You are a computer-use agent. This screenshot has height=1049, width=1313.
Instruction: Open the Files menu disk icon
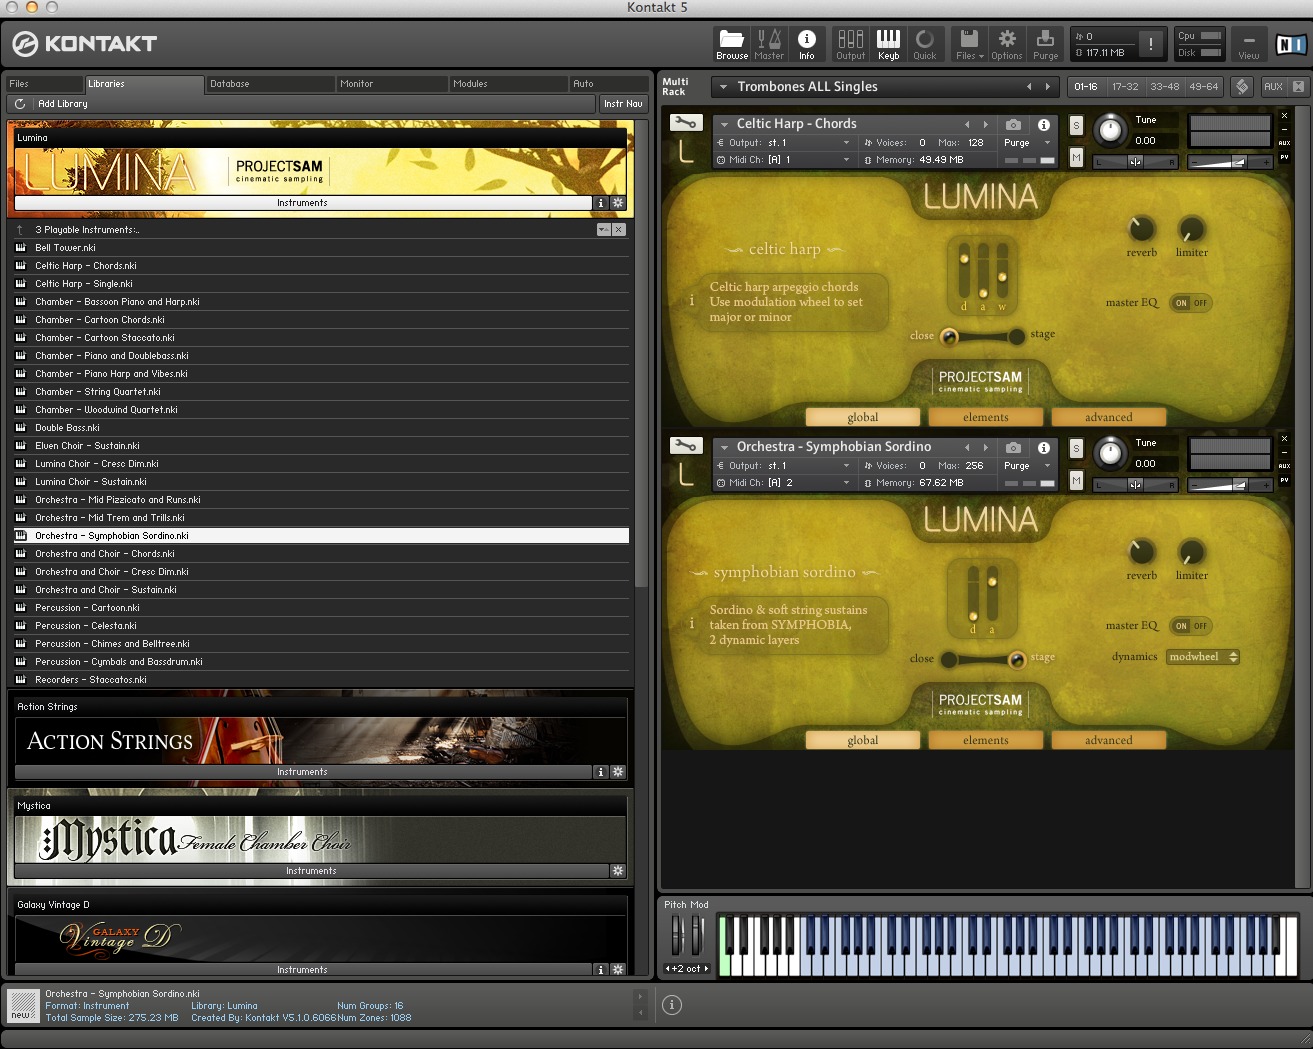pos(969,44)
